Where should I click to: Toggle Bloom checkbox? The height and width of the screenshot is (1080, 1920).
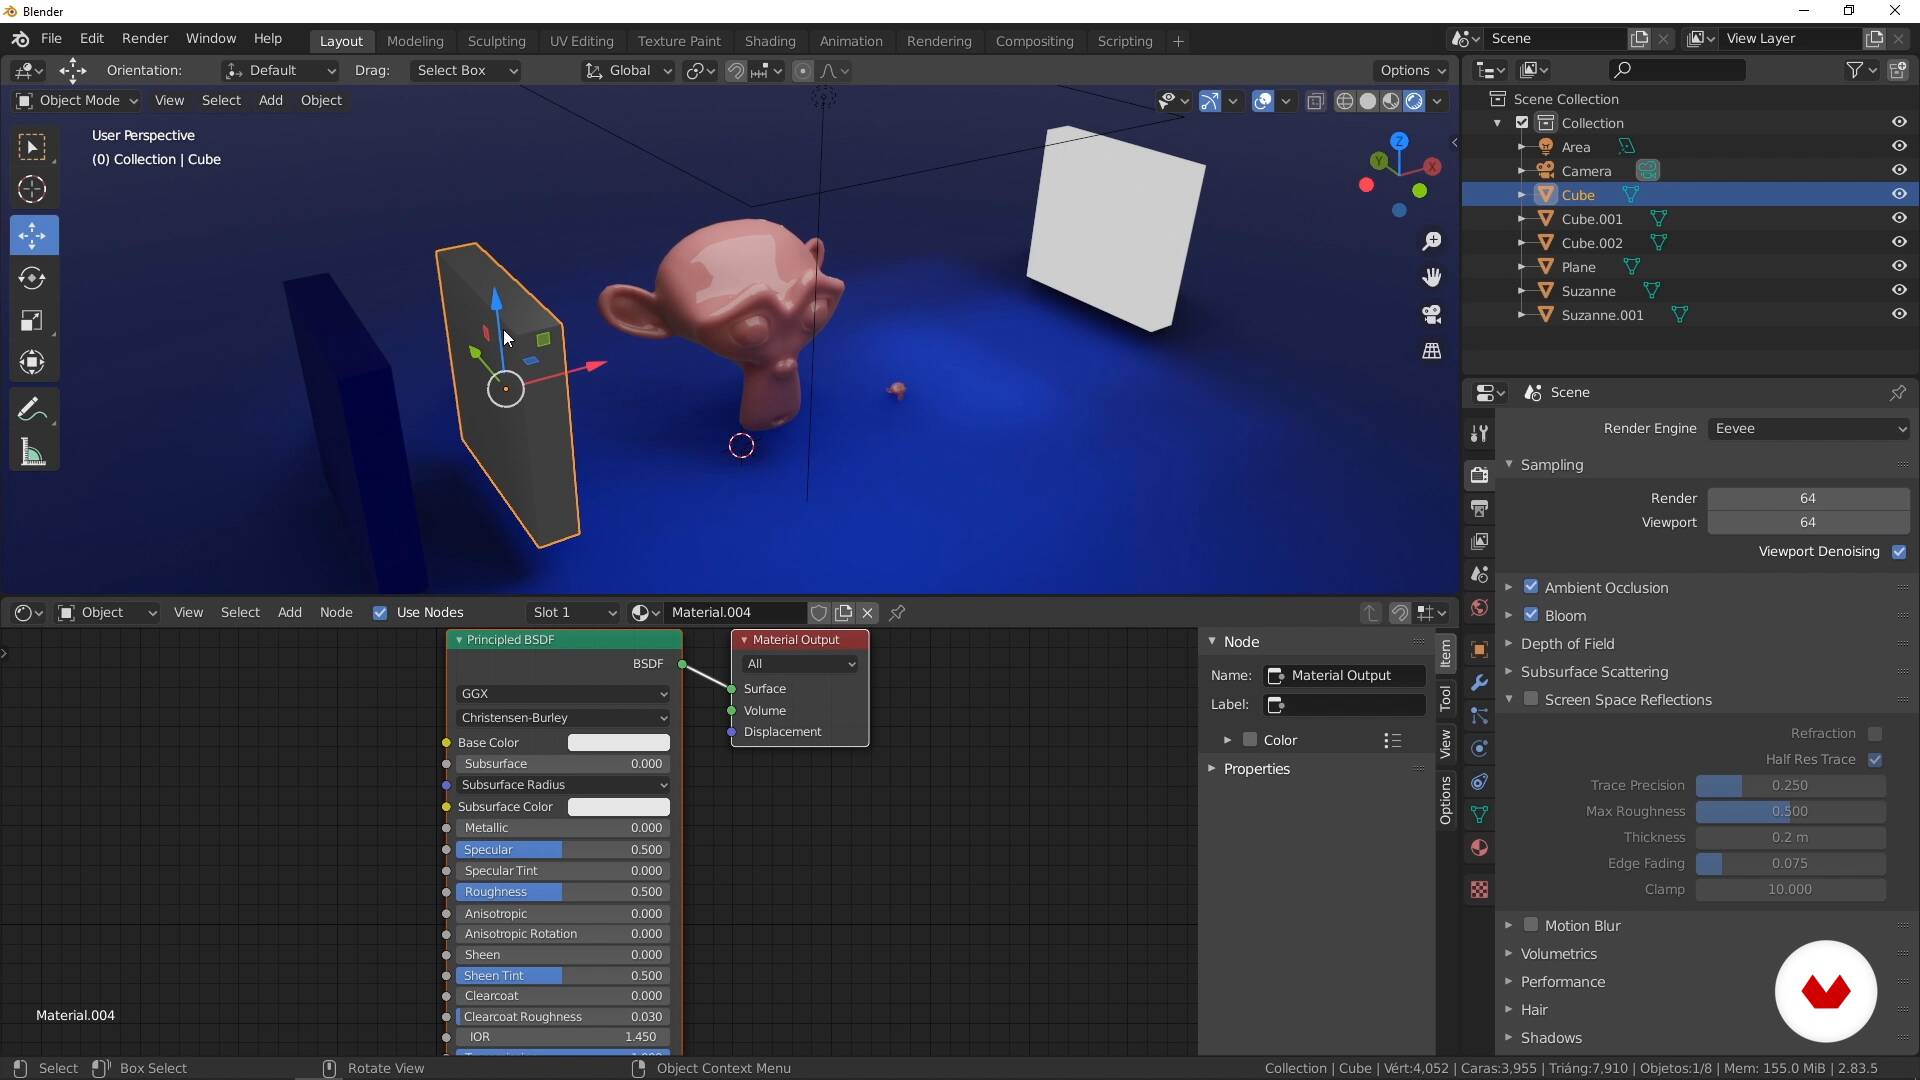[1531, 615]
